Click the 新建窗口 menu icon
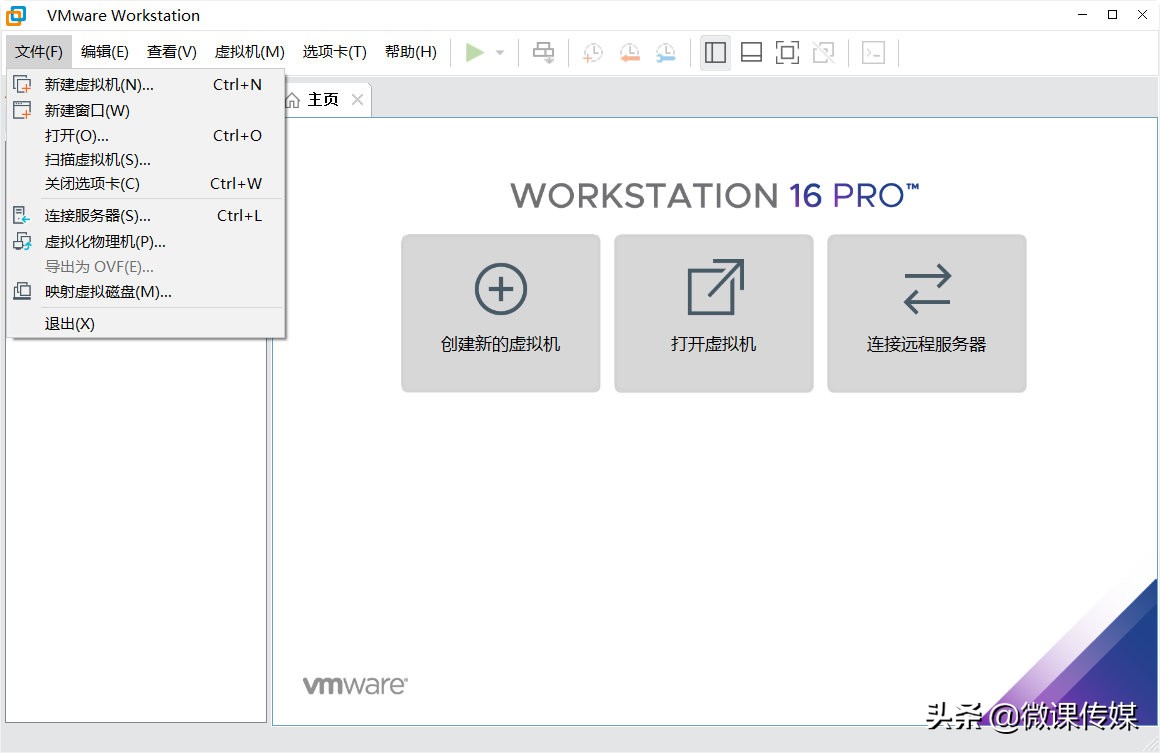 tap(22, 110)
